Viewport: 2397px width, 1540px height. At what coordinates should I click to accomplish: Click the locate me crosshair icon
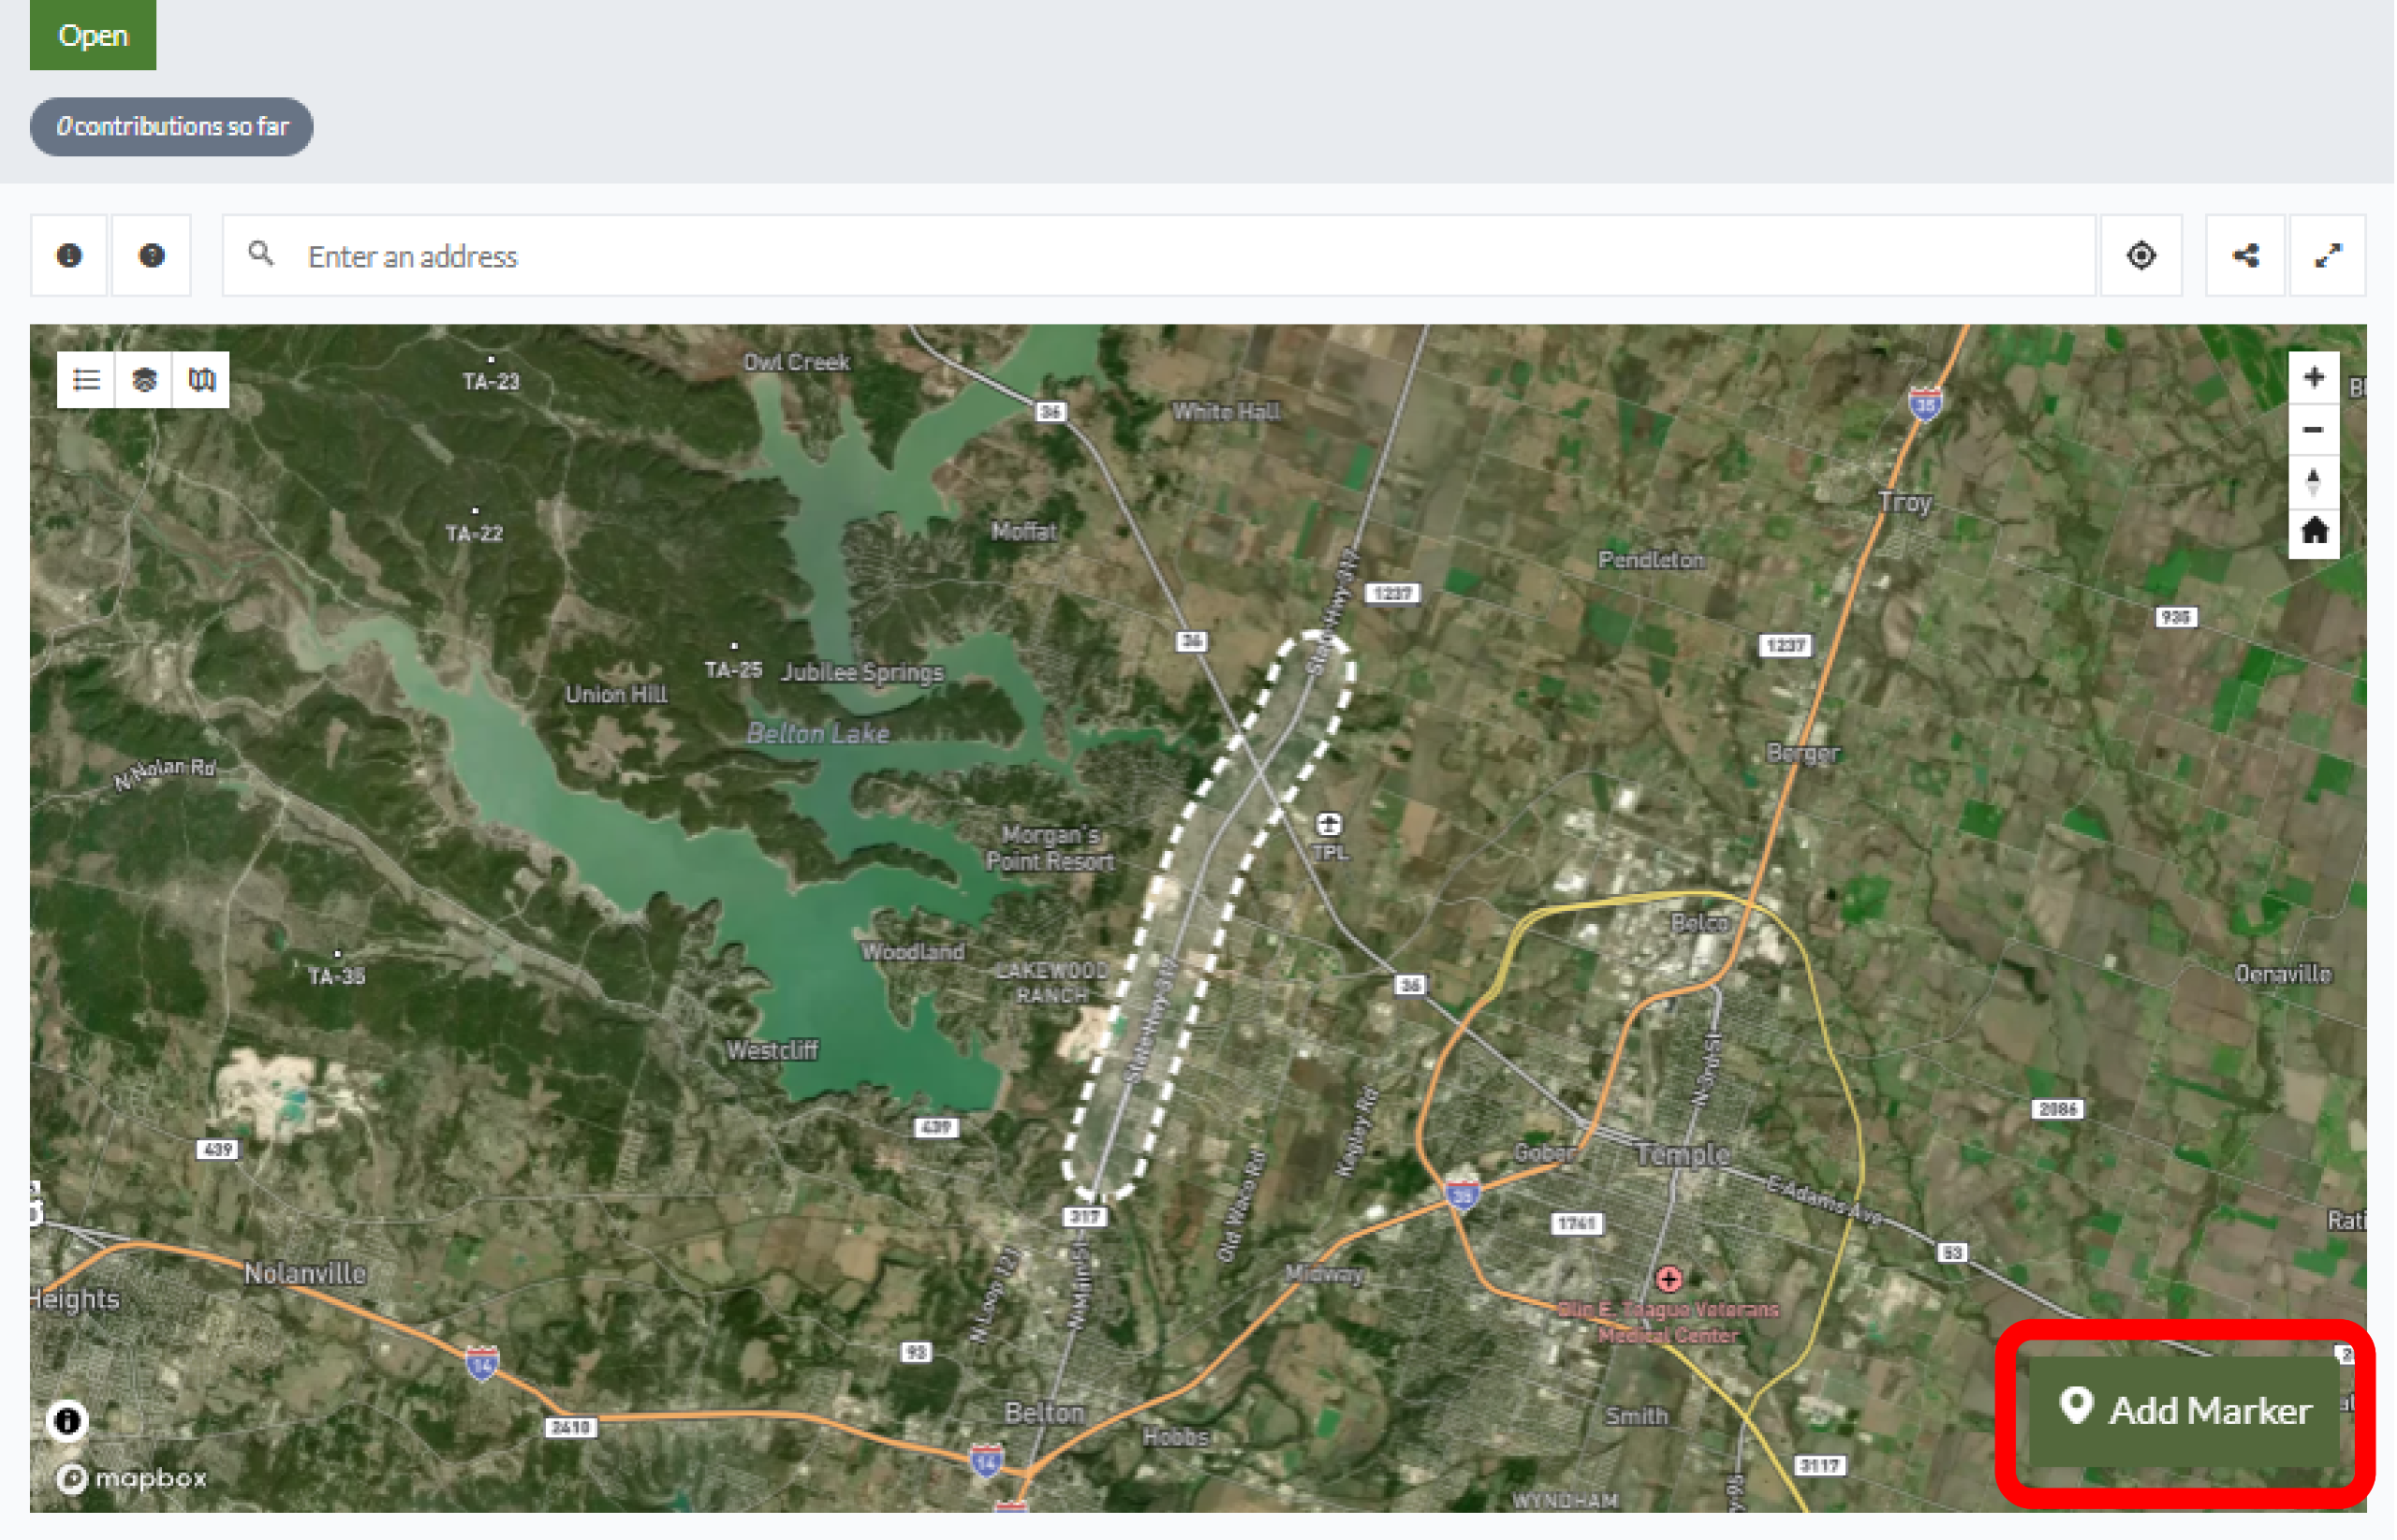point(2142,256)
